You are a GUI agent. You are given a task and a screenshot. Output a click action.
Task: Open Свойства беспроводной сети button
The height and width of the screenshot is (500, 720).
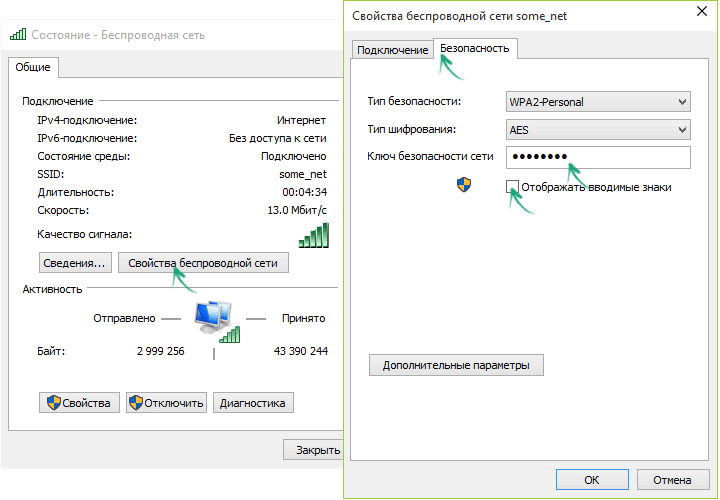[x=203, y=263]
